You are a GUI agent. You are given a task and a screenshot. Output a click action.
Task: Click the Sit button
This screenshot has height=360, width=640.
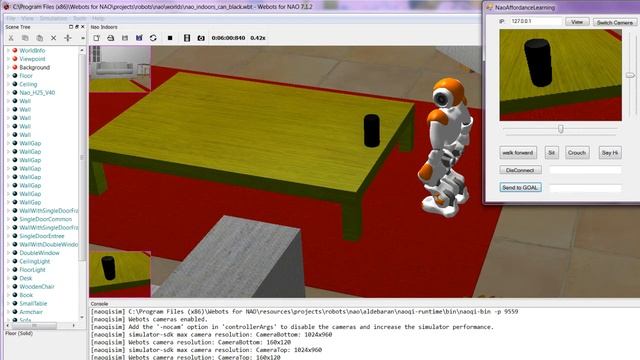[551, 153]
